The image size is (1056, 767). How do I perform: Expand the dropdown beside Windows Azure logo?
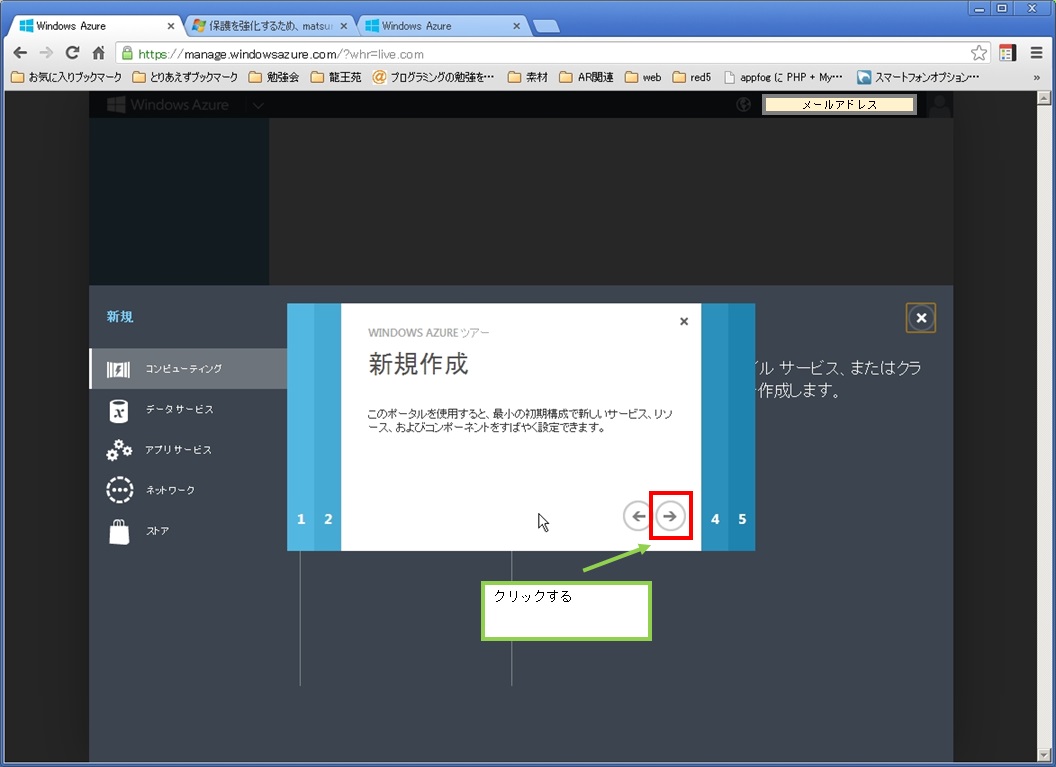(258, 105)
